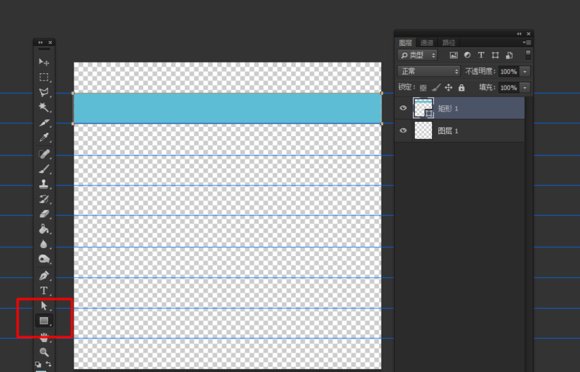Open the layers panel flyout menu
Screen dimensions: 580x372
click(x=527, y=43)
